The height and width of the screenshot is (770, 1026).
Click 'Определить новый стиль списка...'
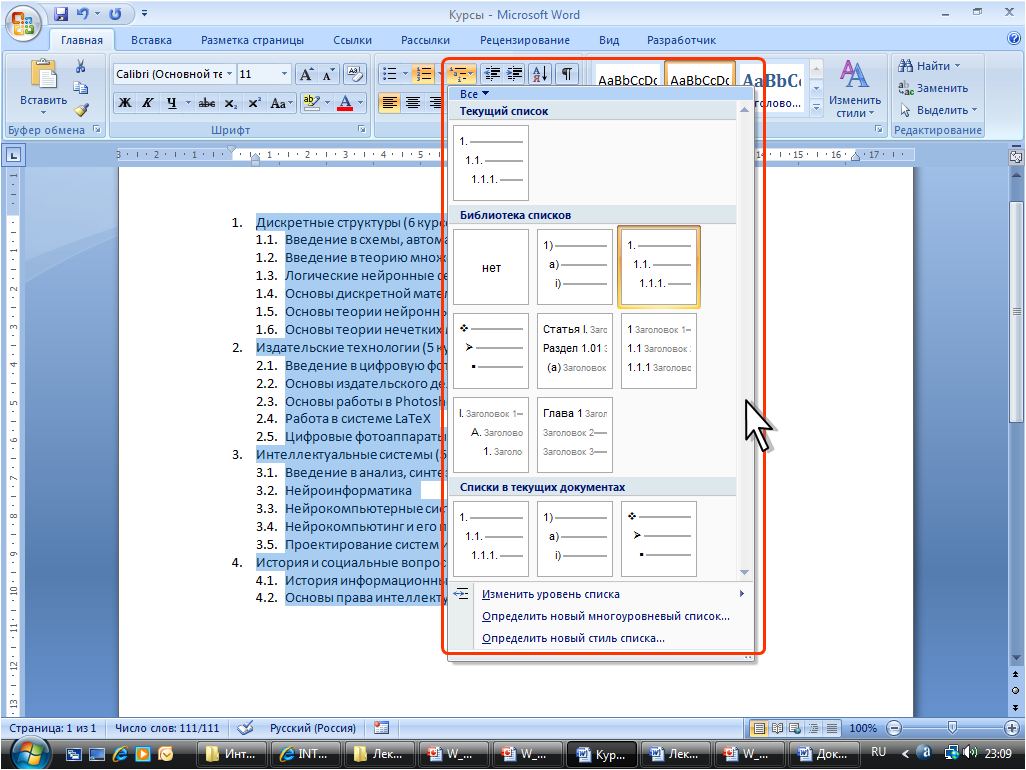point(573,638)
